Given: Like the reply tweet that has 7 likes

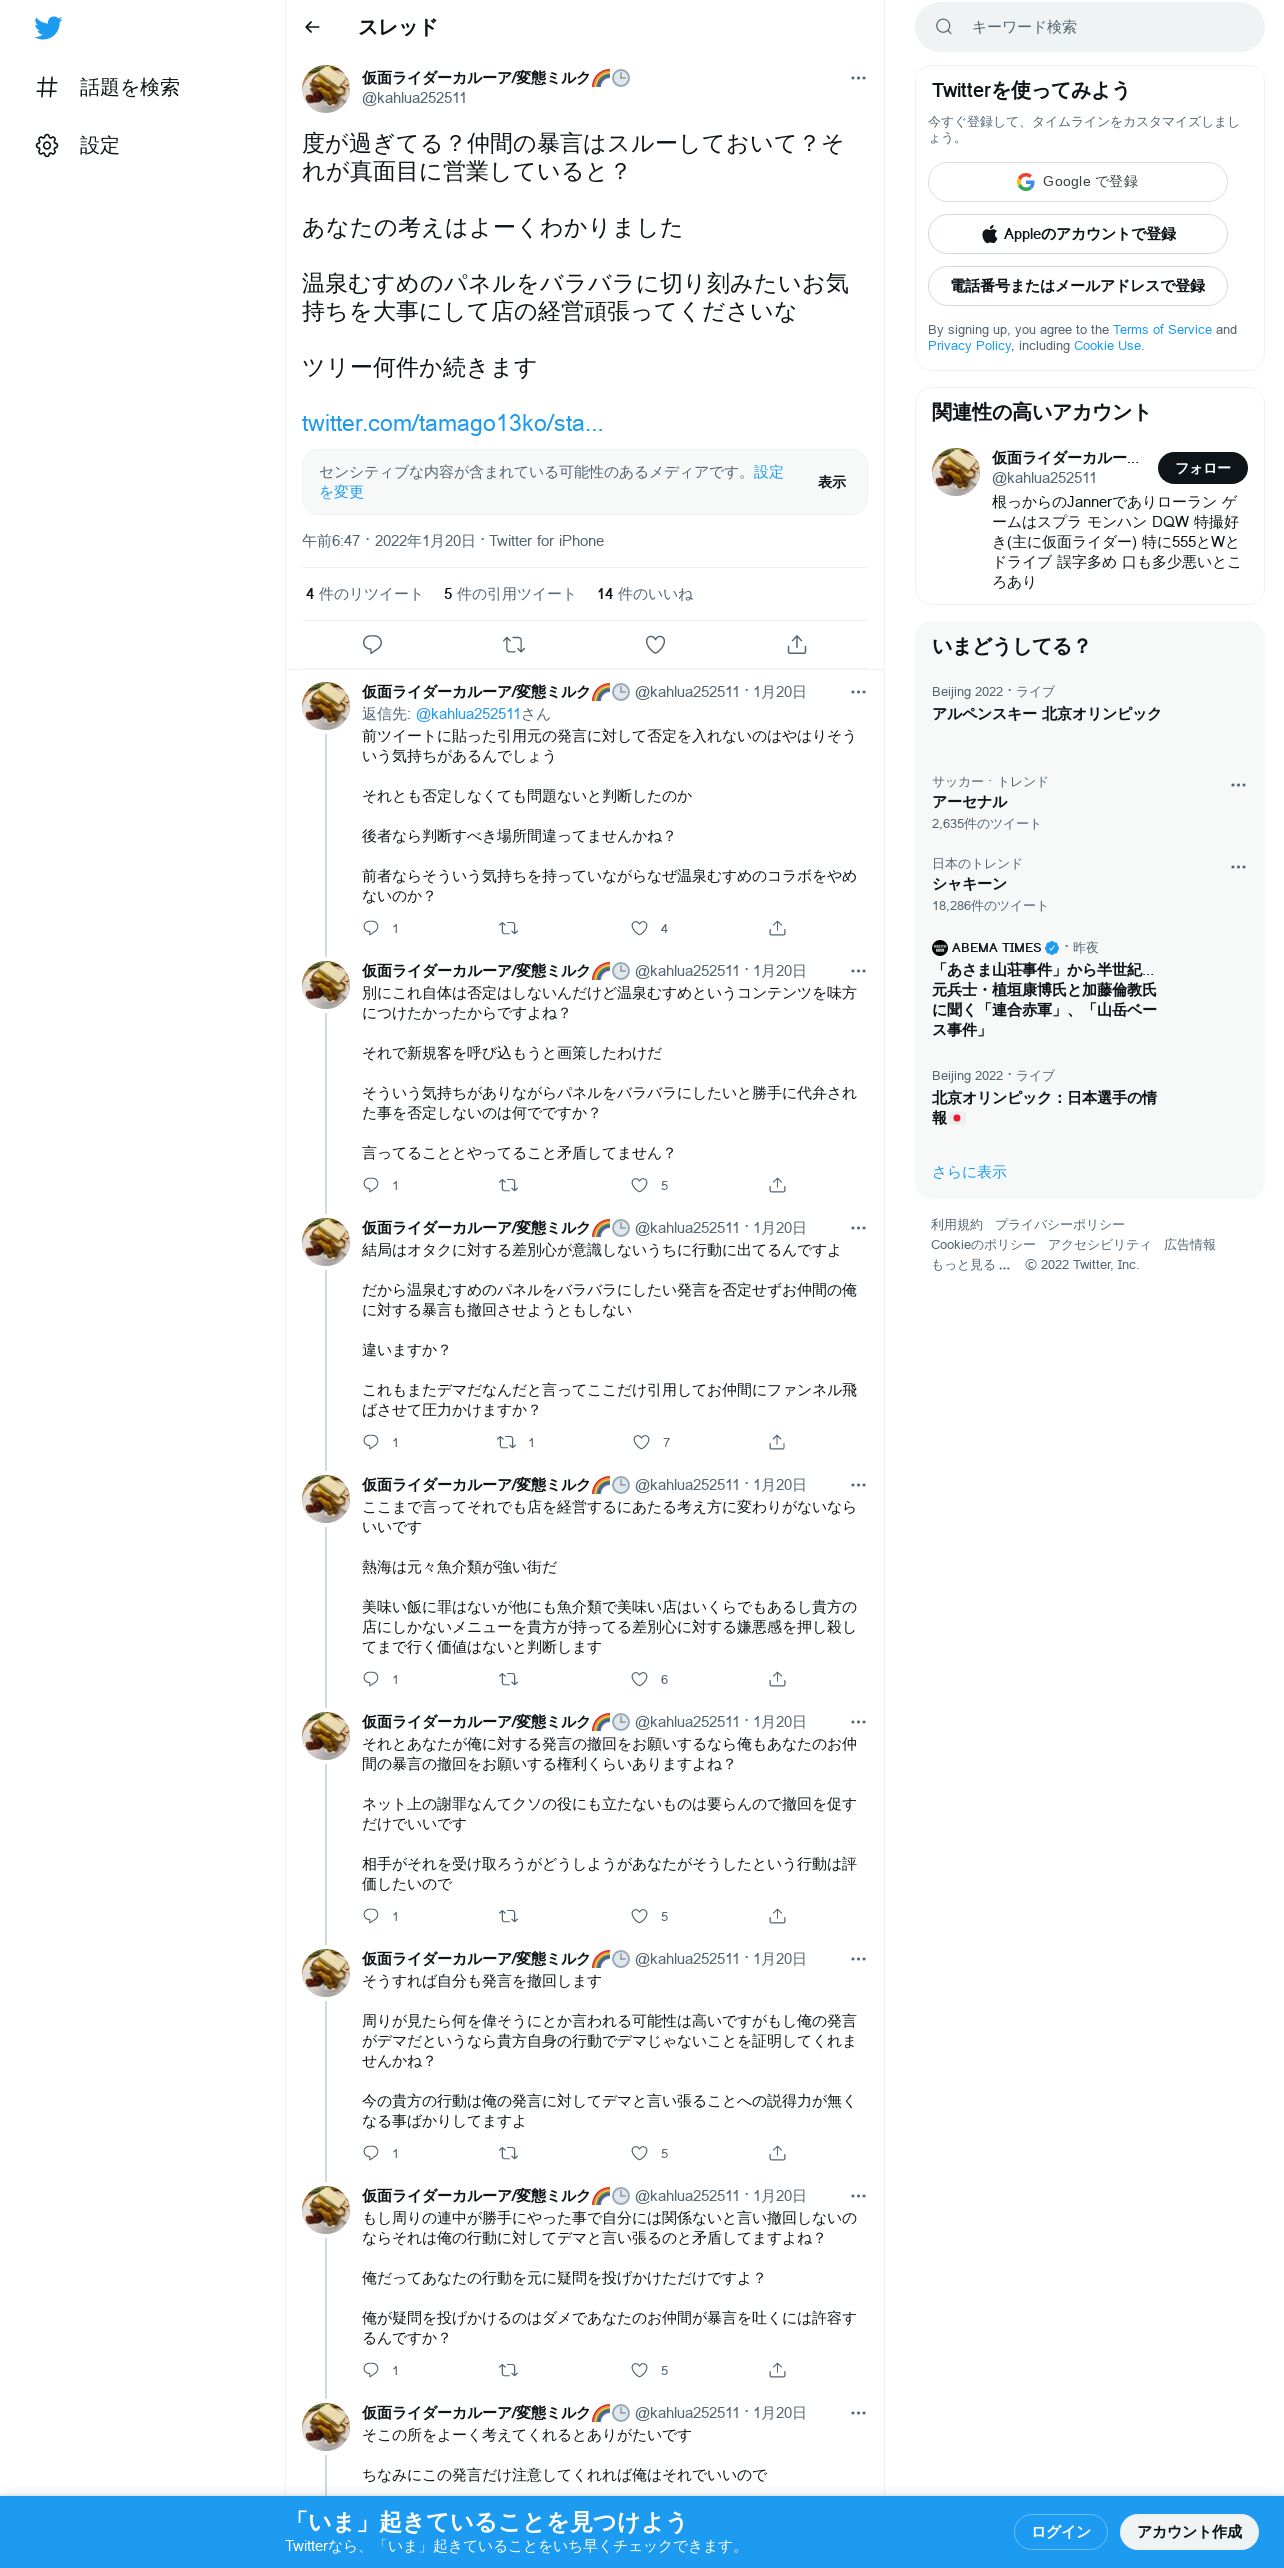Looking at the screenshot, I should click(x=641, y=1442).
